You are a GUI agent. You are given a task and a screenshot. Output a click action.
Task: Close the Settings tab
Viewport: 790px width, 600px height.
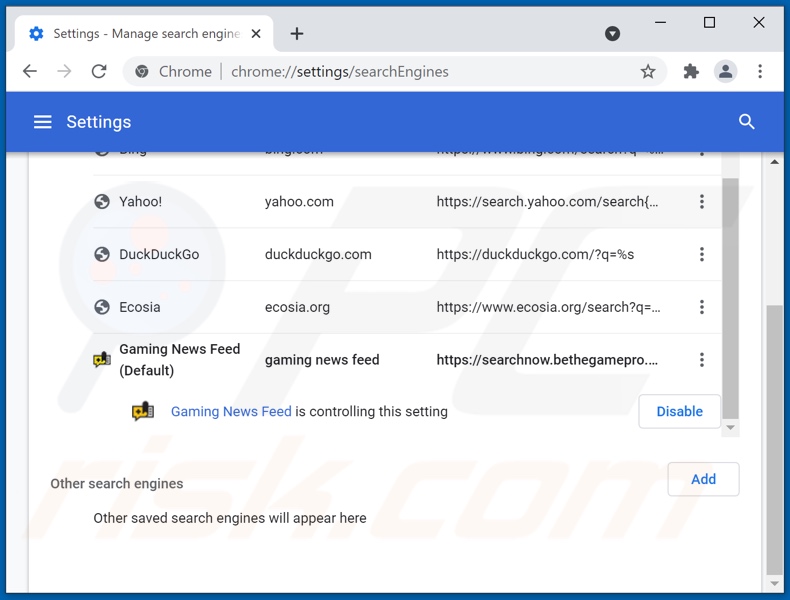pos(256,34)
